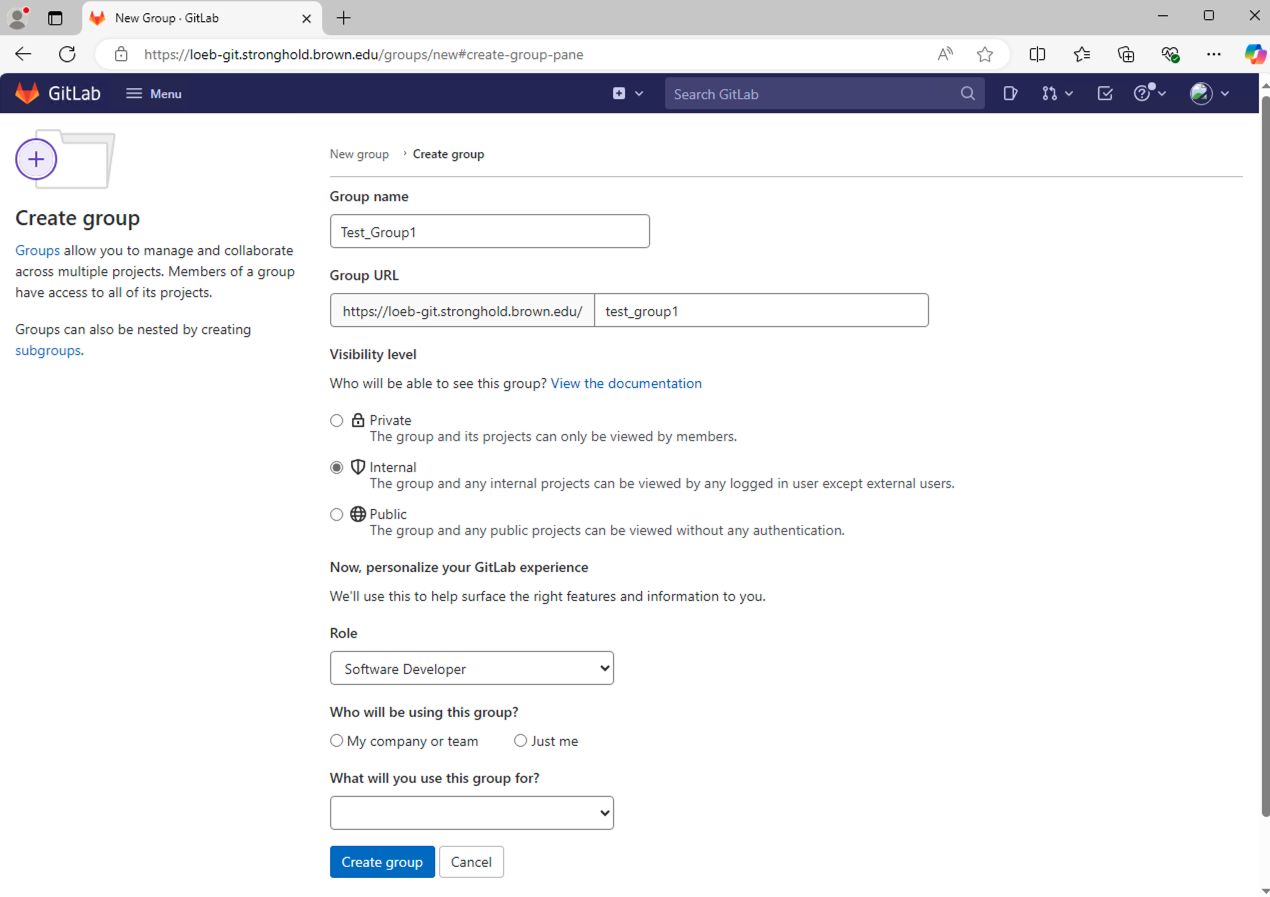
Task: Open the Issues icon in navbar
Action: (x=1010, y=94)
